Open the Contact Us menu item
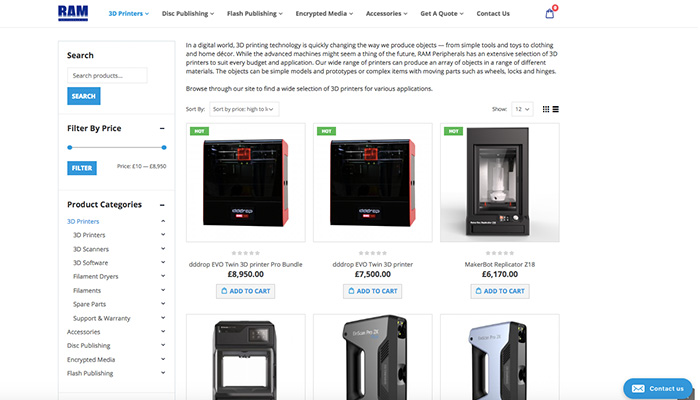 pyautogui.click(x=493, y=13)
